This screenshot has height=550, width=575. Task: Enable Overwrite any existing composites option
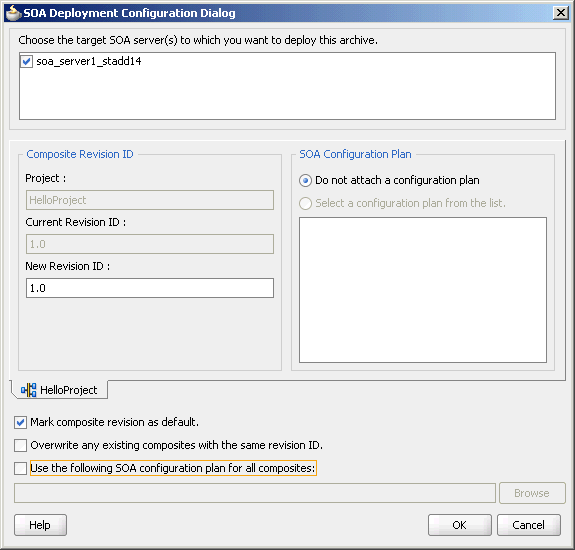(21, 446)
